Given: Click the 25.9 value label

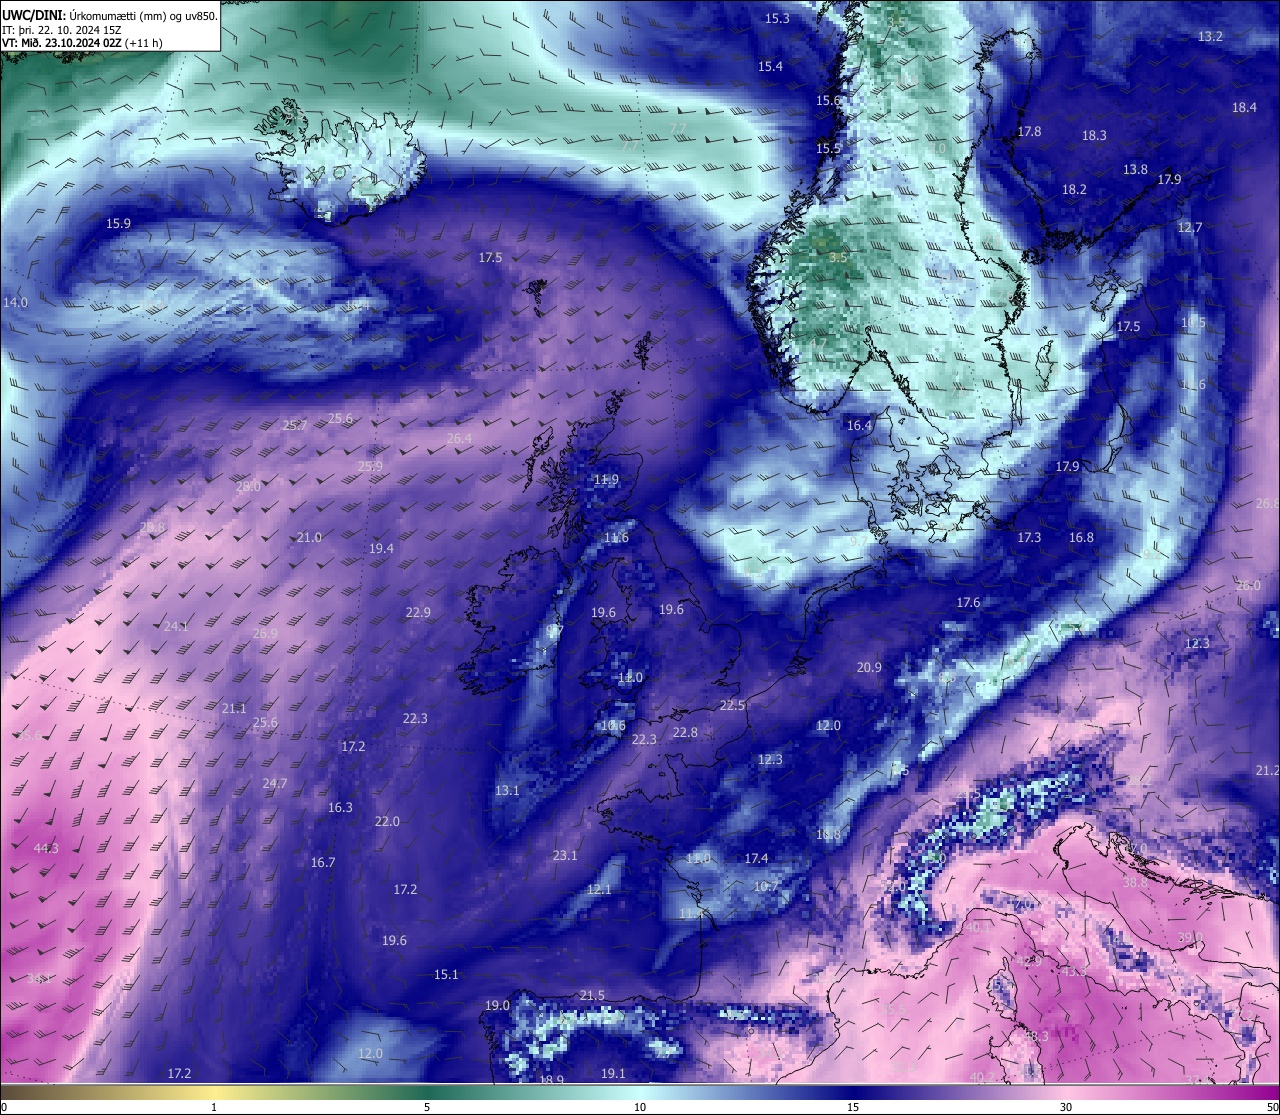Looking at the screenshot, I should coord(370,466).
